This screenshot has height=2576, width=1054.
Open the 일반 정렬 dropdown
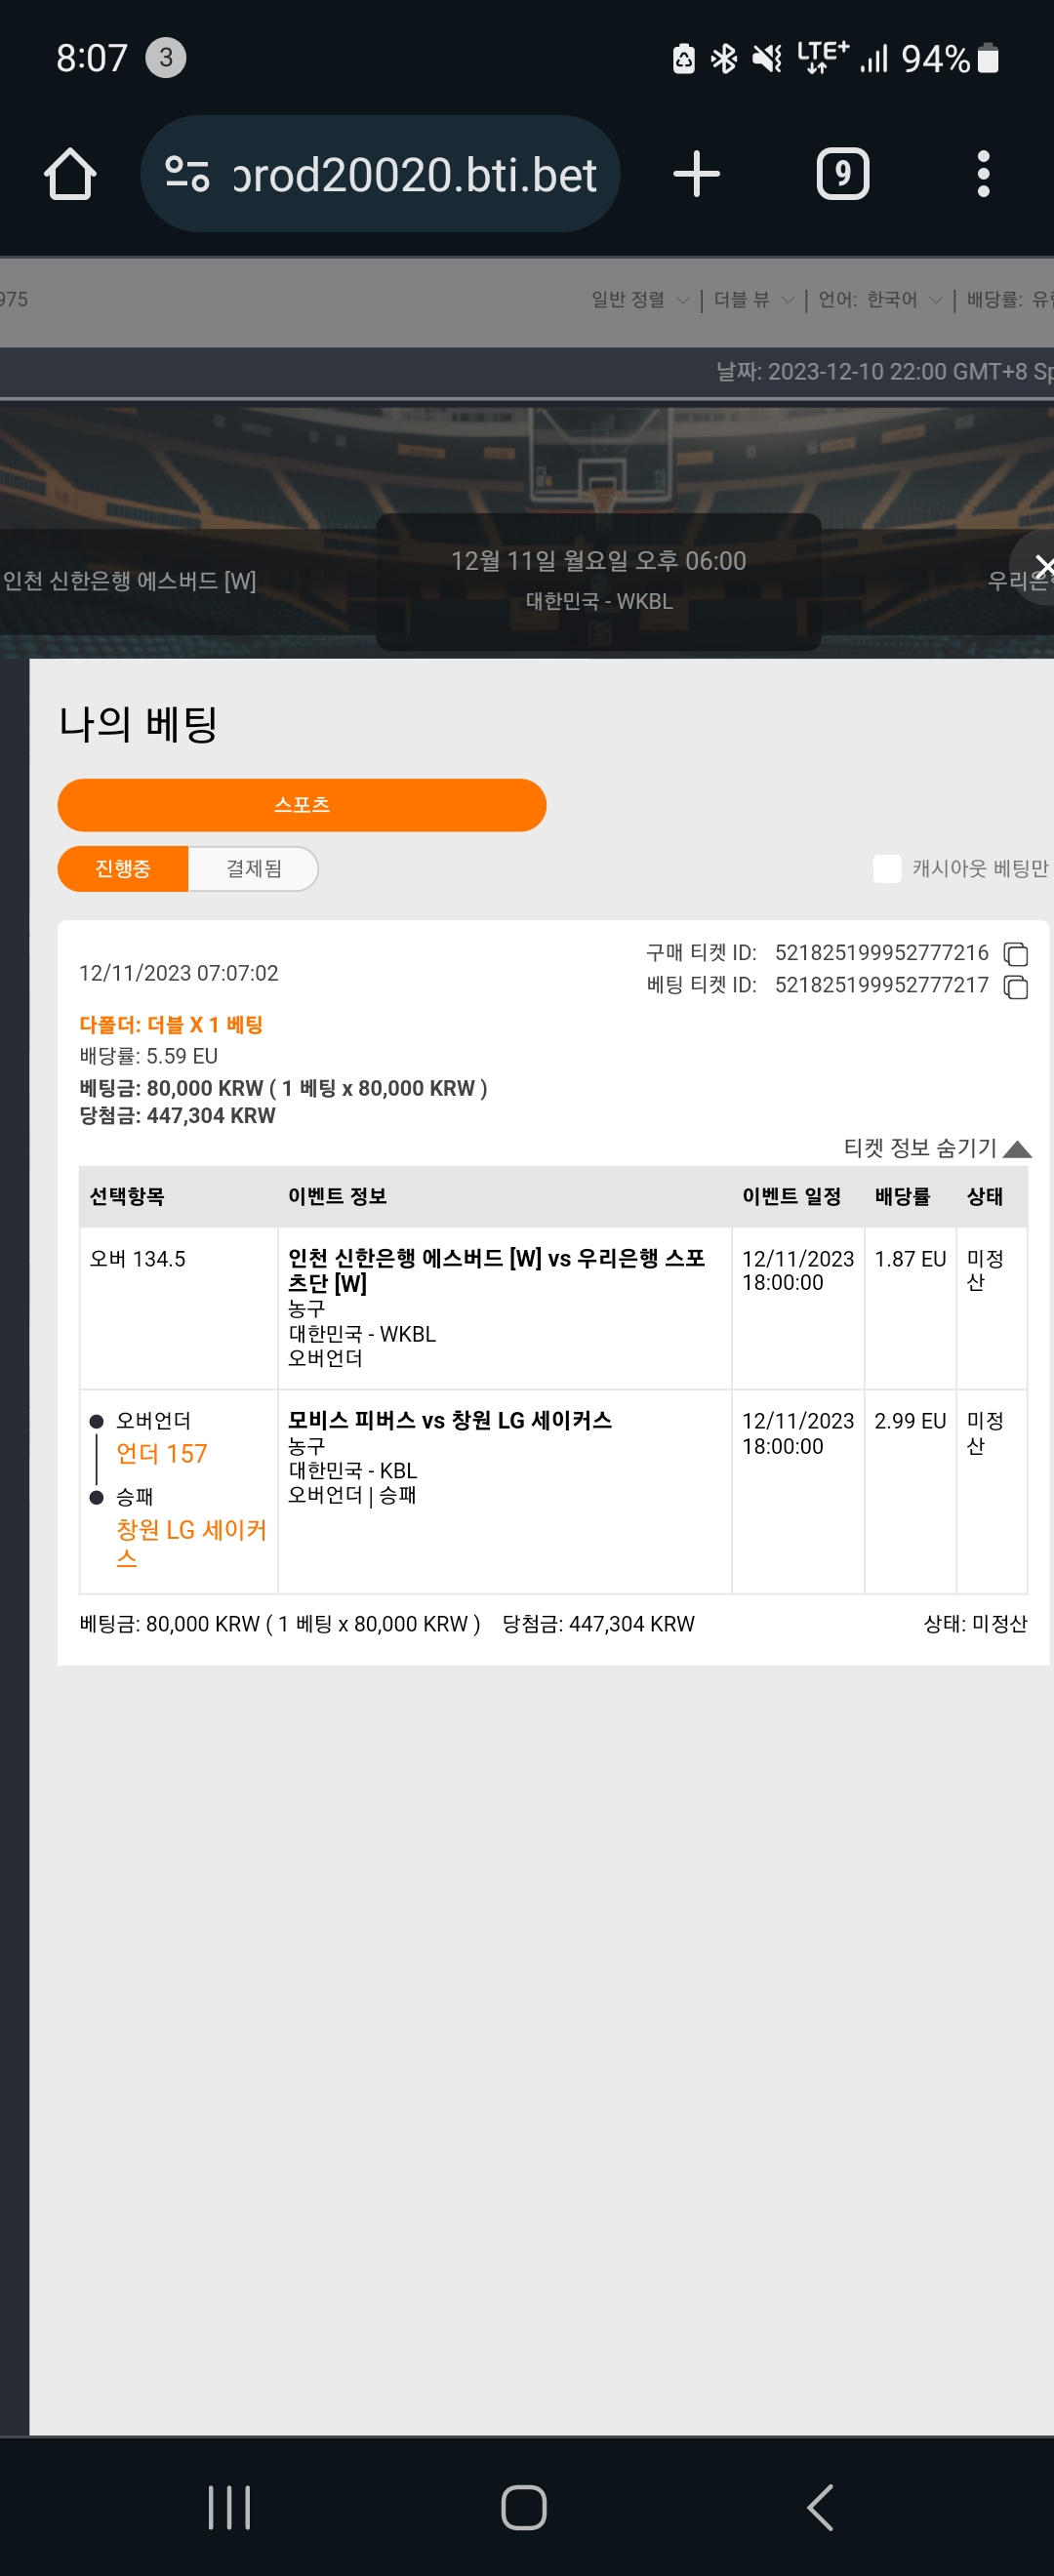pos(640,299)
